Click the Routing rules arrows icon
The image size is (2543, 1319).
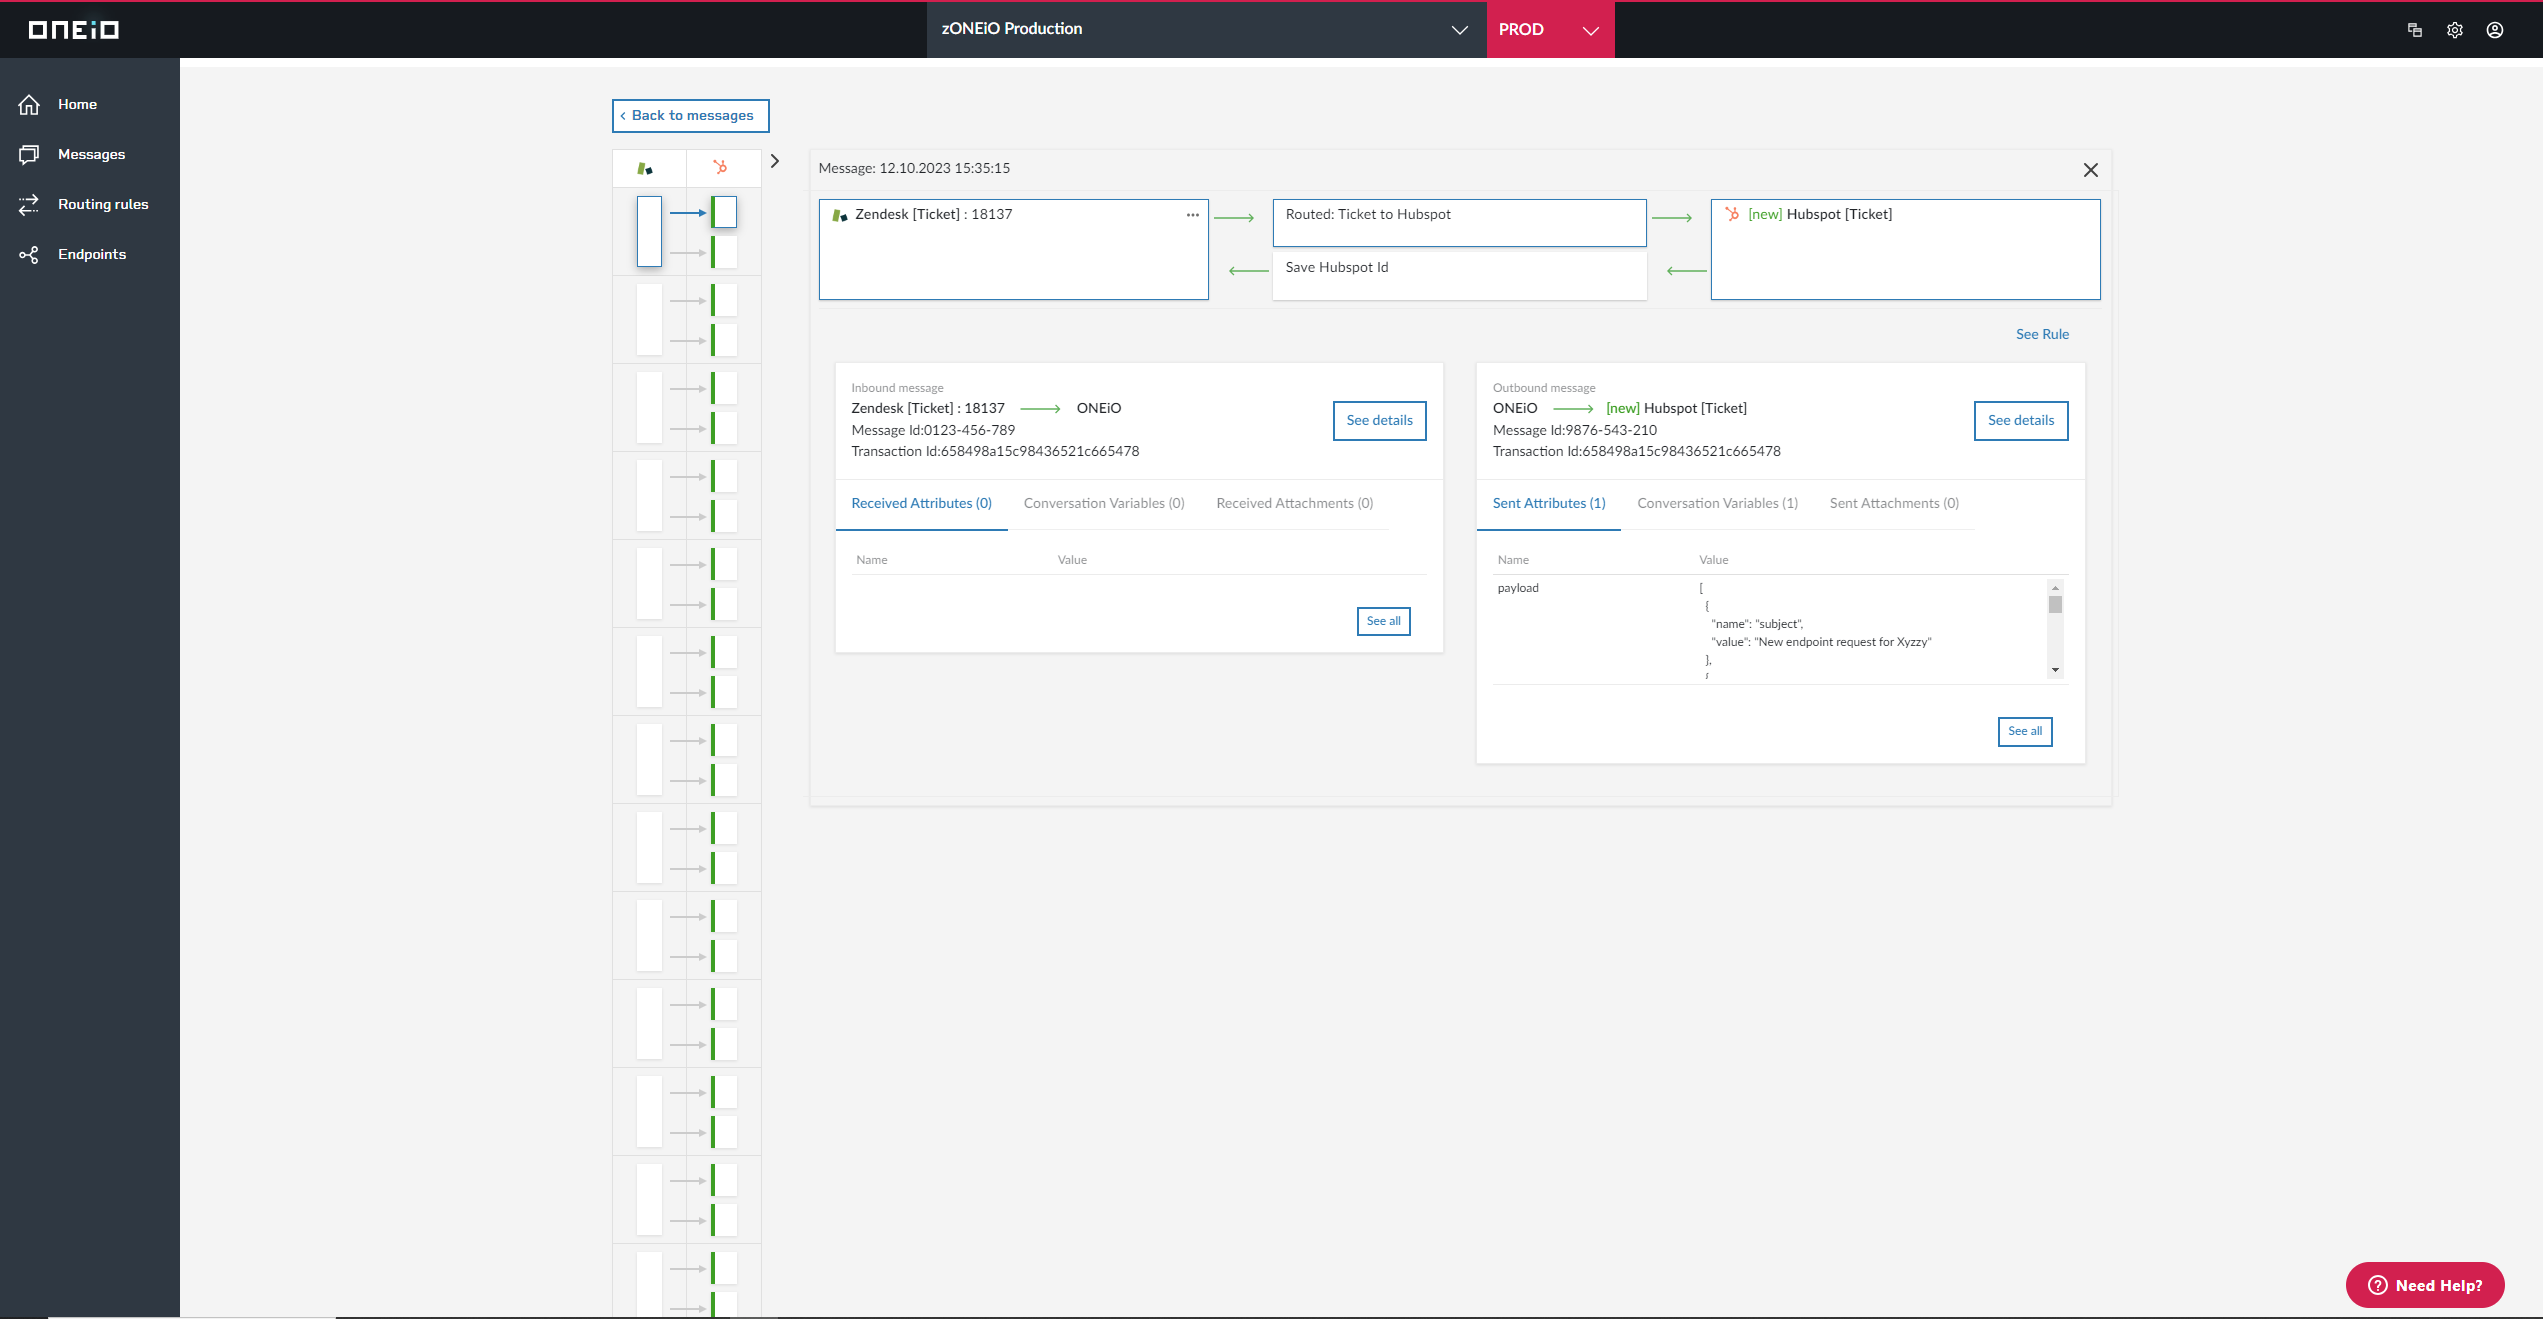point(29,204)
